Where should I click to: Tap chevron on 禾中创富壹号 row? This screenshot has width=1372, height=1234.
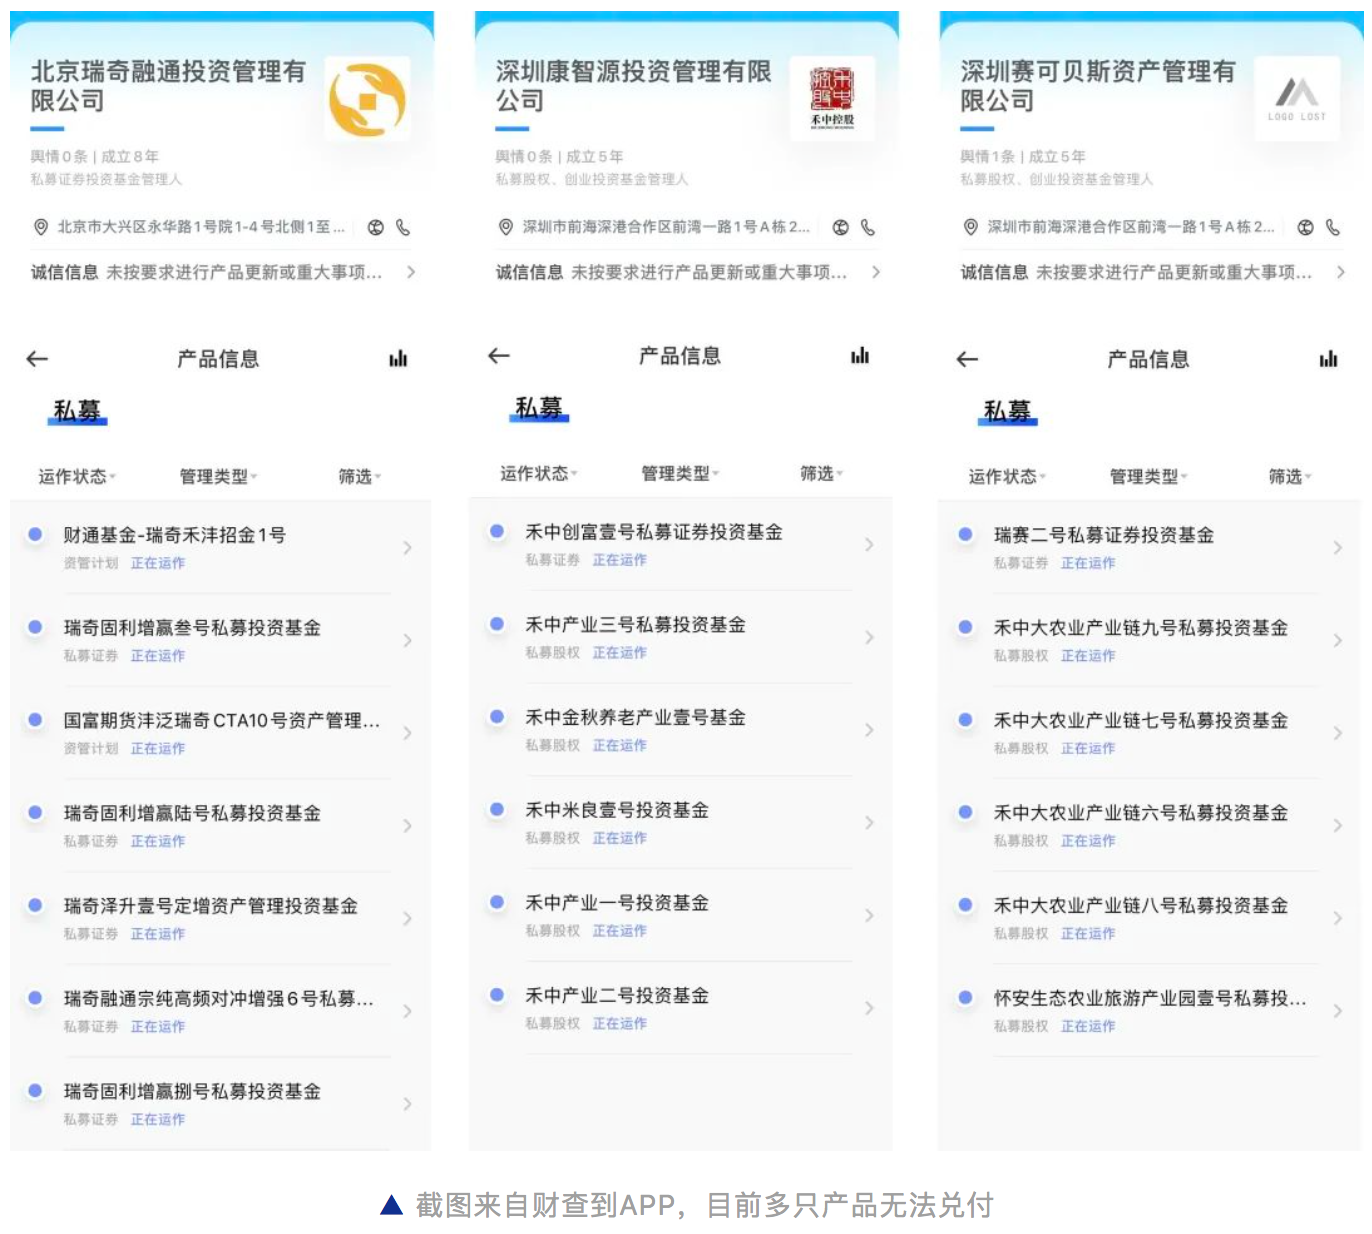(869, 544)
